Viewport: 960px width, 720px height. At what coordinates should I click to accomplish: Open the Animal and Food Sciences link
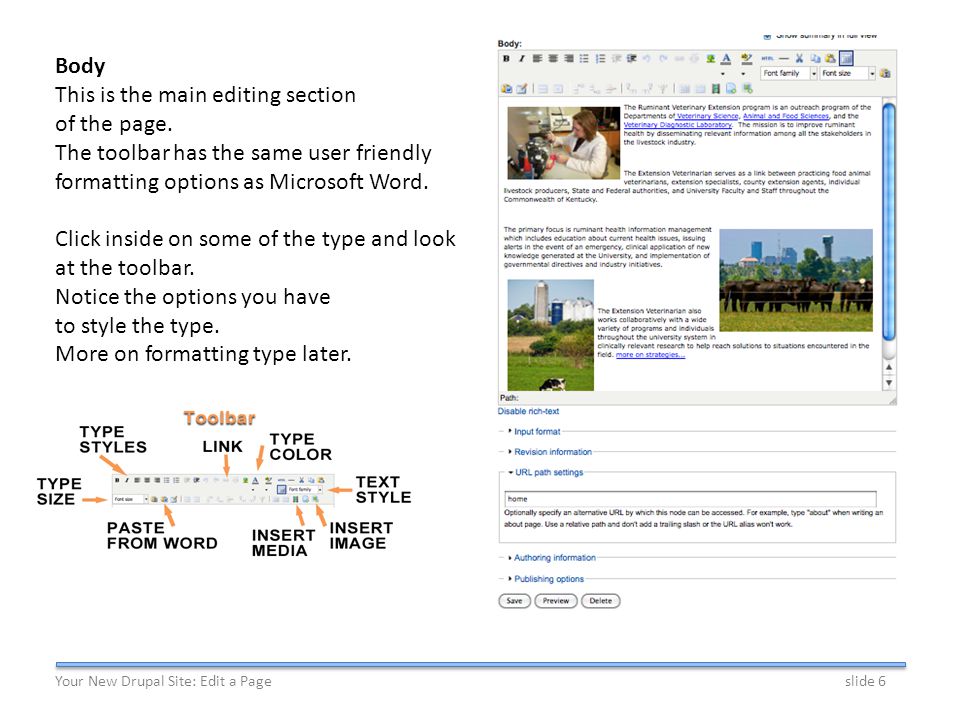(786, 116)
